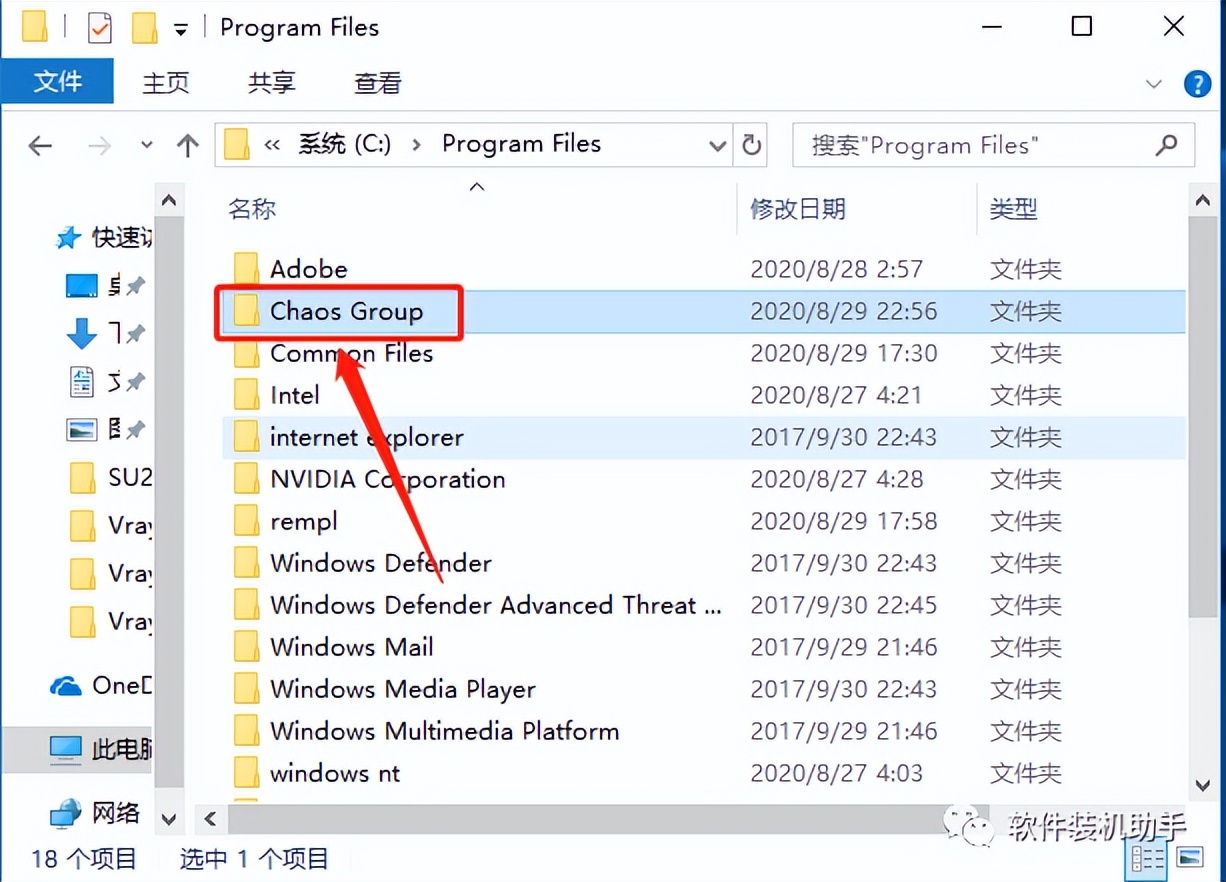
Task: Switch to details view icon
Action: [x=1147, y=858]
